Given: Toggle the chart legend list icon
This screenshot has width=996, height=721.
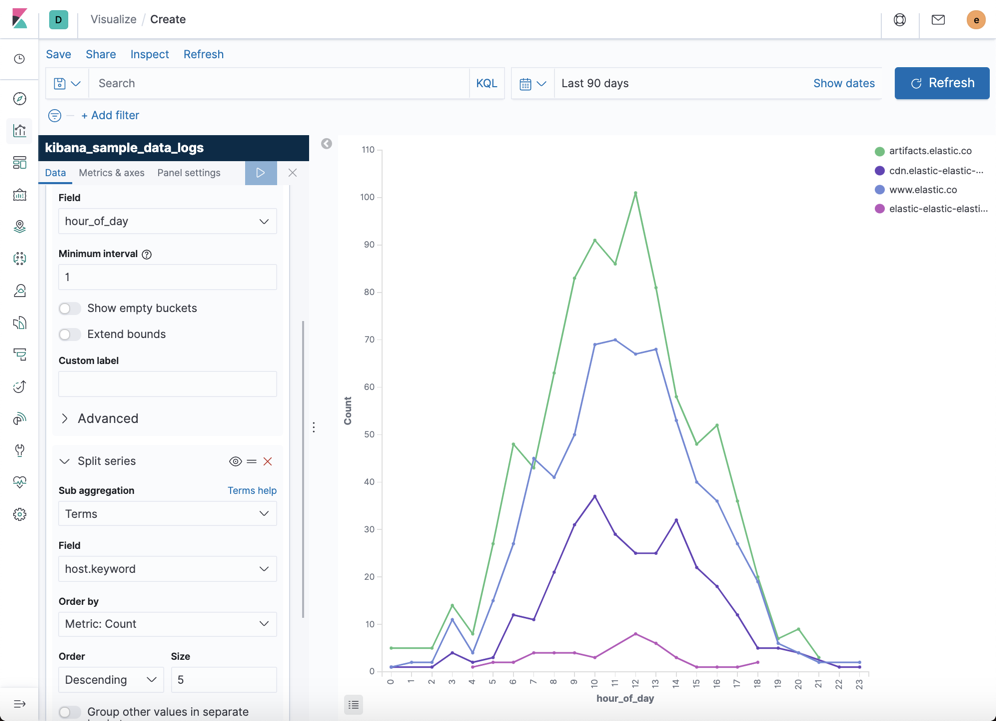Looking at the screenshot, I should tap(354, 704).
